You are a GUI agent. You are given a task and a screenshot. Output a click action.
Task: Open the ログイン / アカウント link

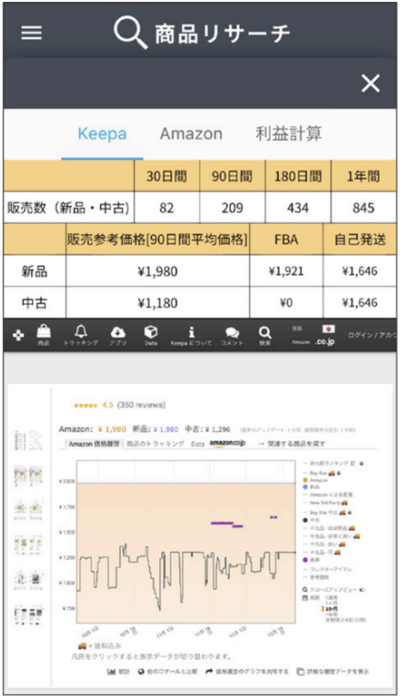point(372,335)
